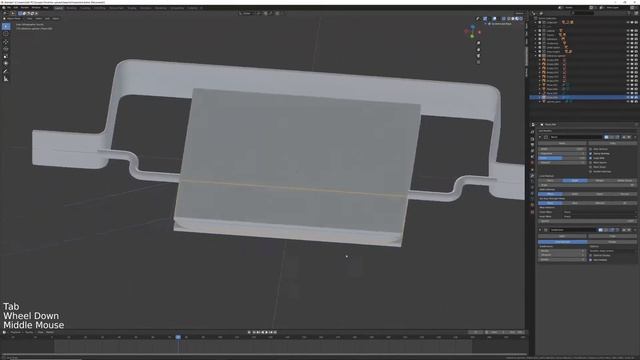Click the viewport zoom magnifier icon
Viewport: 640px width, 360px height.
pyautogui.click(x=478, y=43)
